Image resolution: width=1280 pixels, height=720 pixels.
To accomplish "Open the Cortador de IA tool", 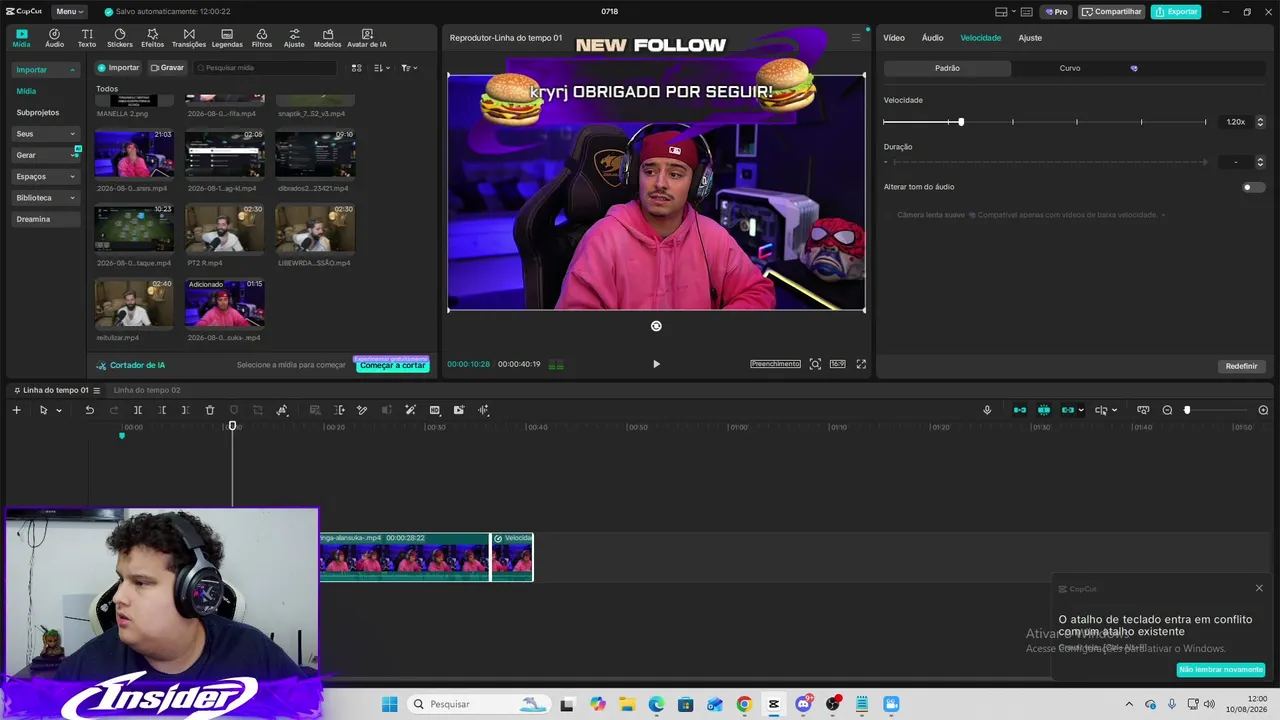I will coord(130,365).
